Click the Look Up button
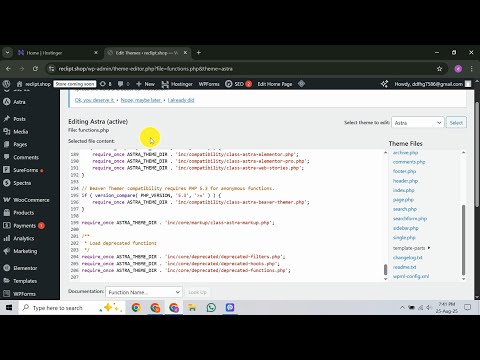The width and height of the screenshot is (480, 360). (197, 292)
